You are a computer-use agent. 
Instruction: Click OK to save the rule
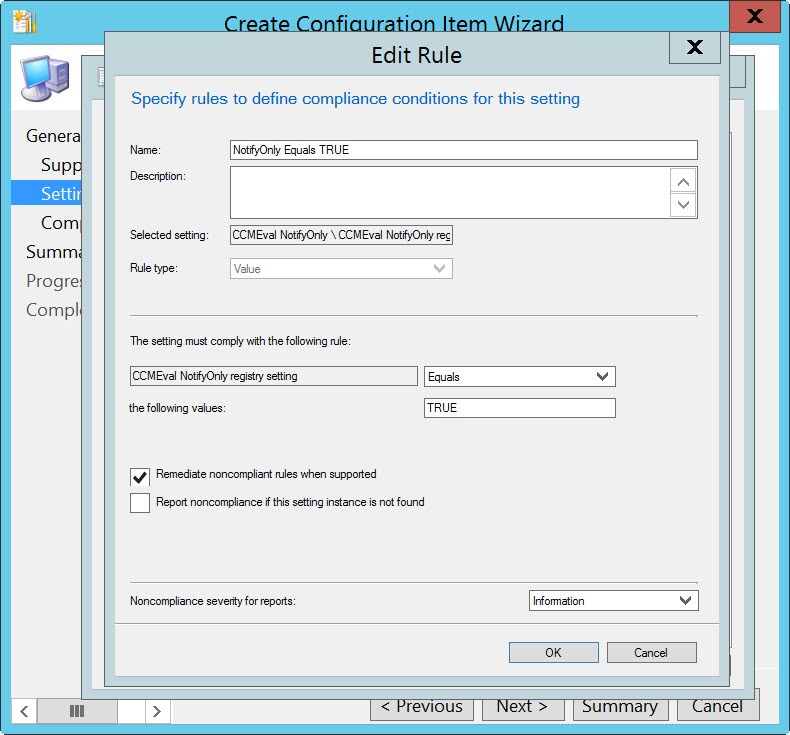point(553,652)
